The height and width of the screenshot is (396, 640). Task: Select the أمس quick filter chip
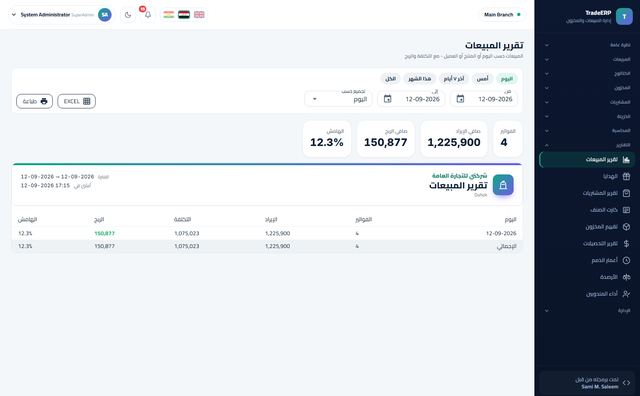point(482,78)
